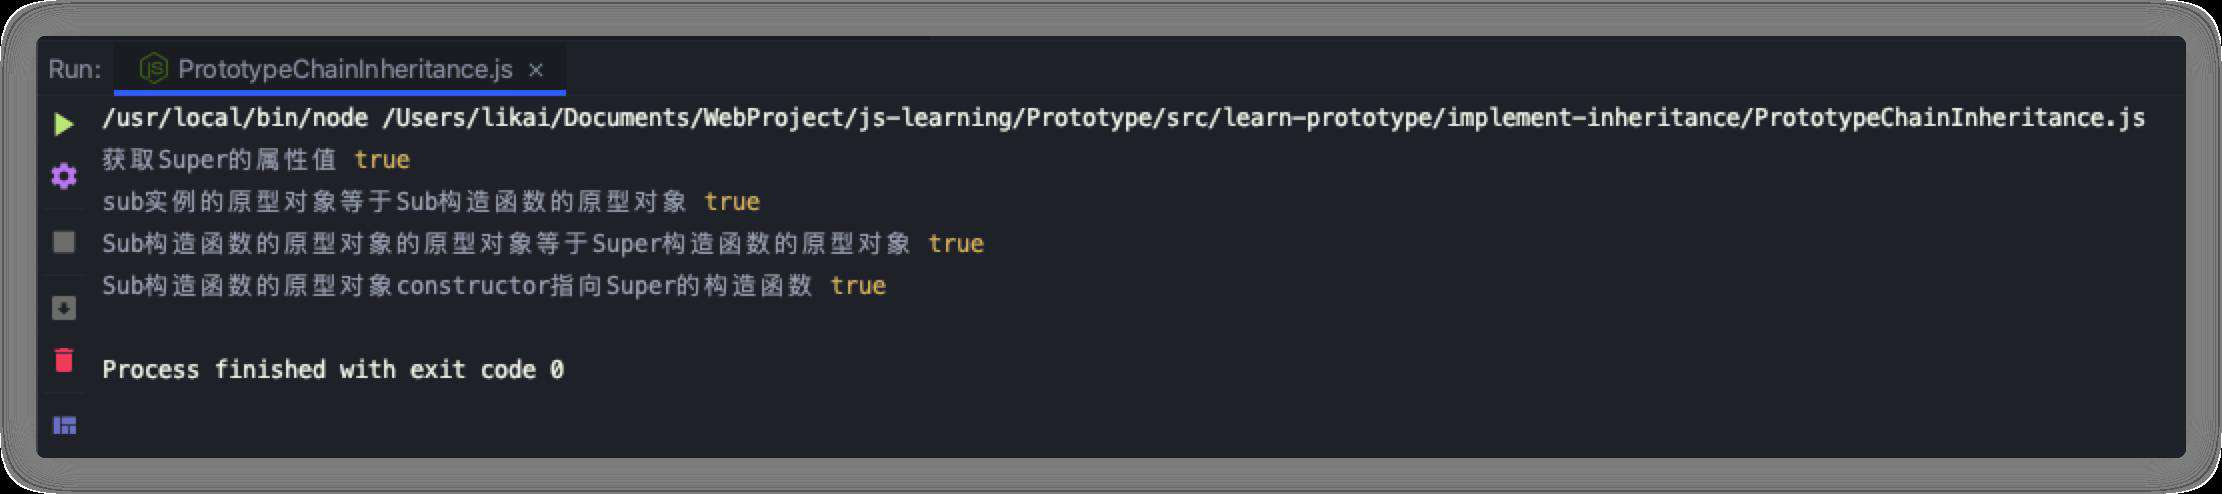Click the true value on constructor line
Viewport: 2222px width, 494px height.
point(858,286)
